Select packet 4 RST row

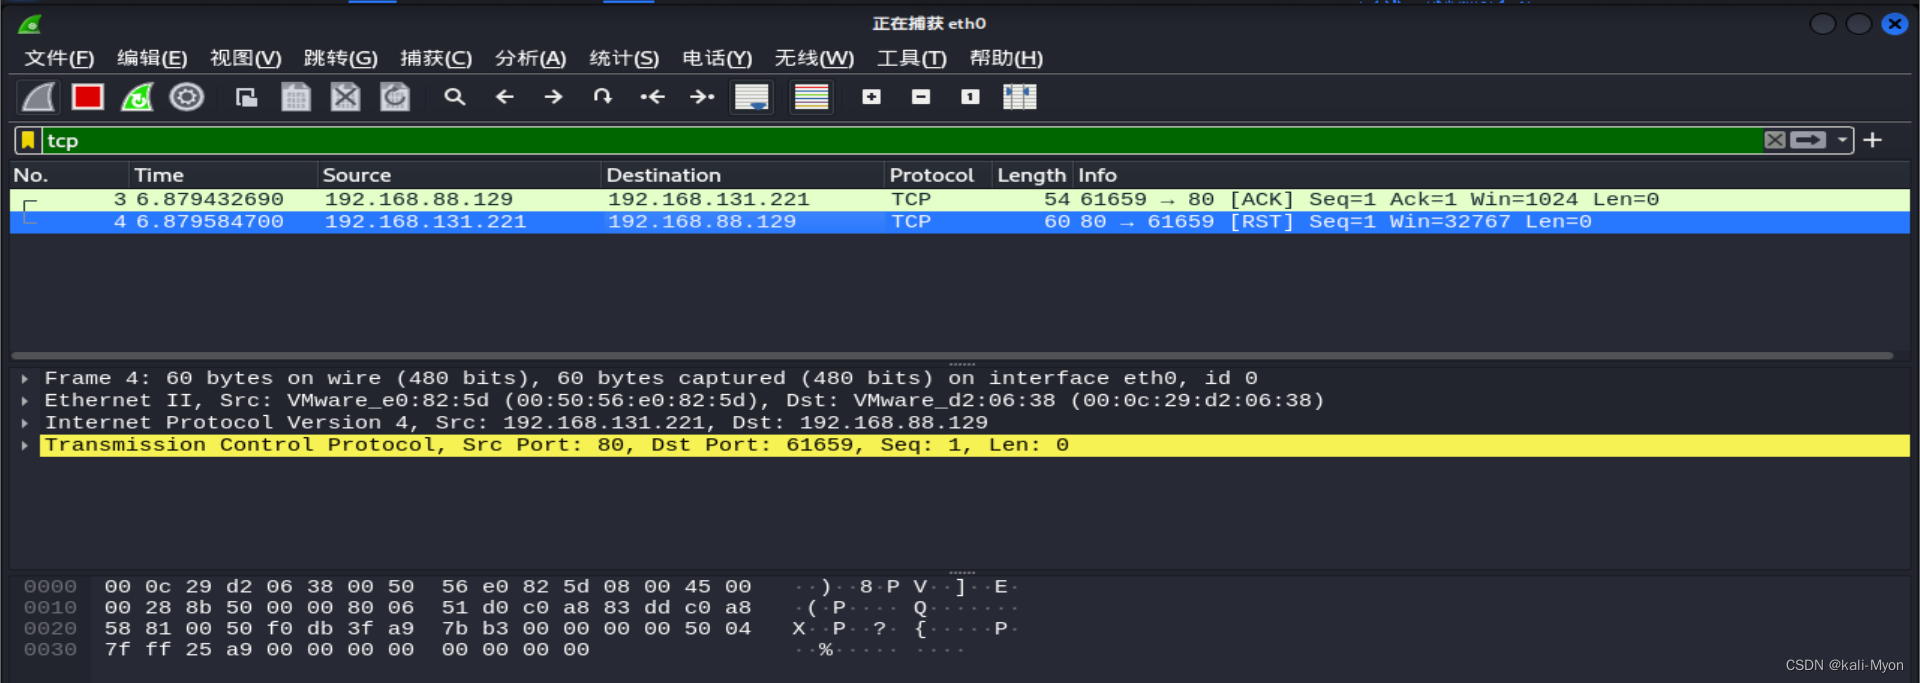tap(960, 221)
